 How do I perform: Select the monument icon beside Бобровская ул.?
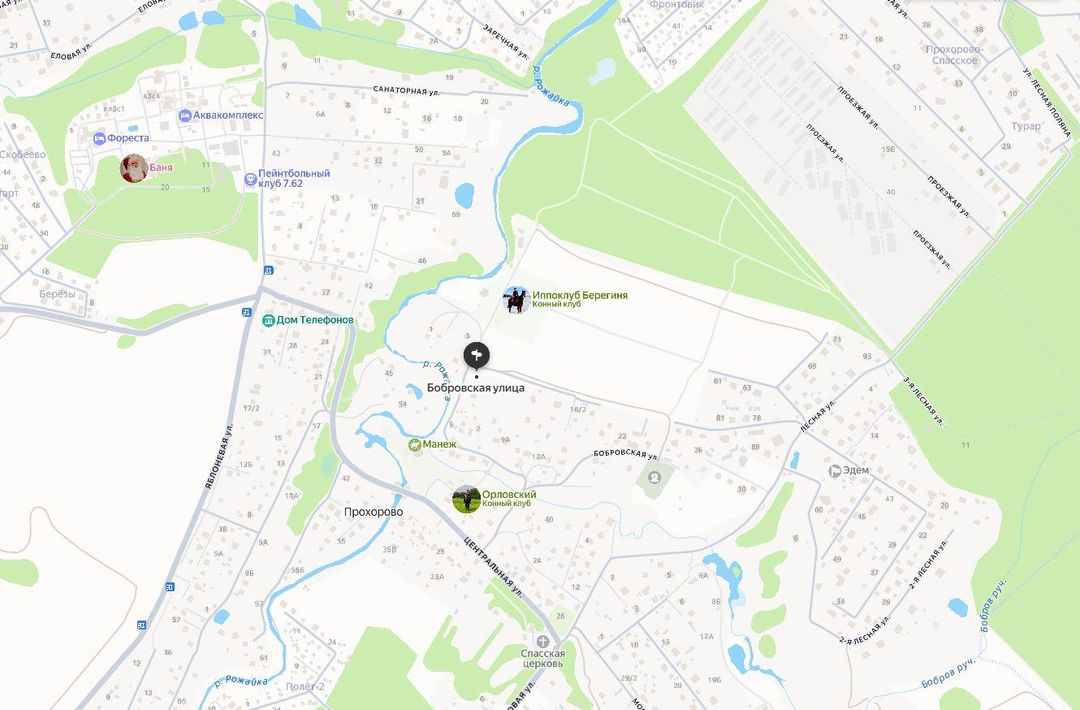(654, 477)
